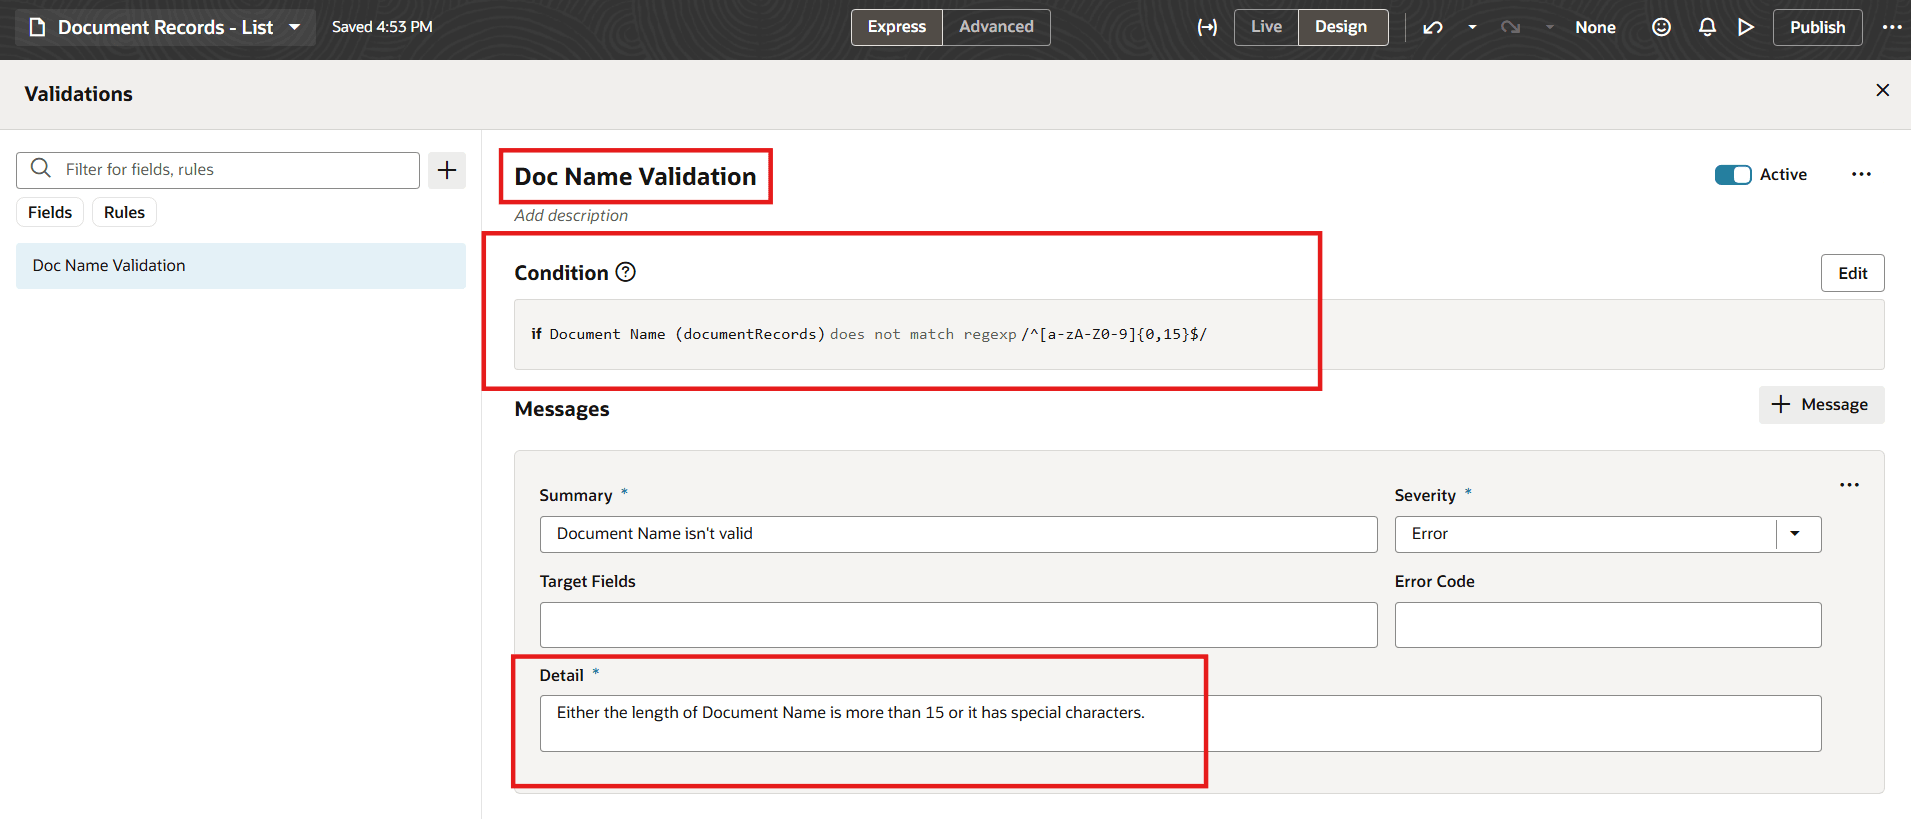Open the message card options menu
This screenshot has width=1911, height=819.
tap(1849, 485)
